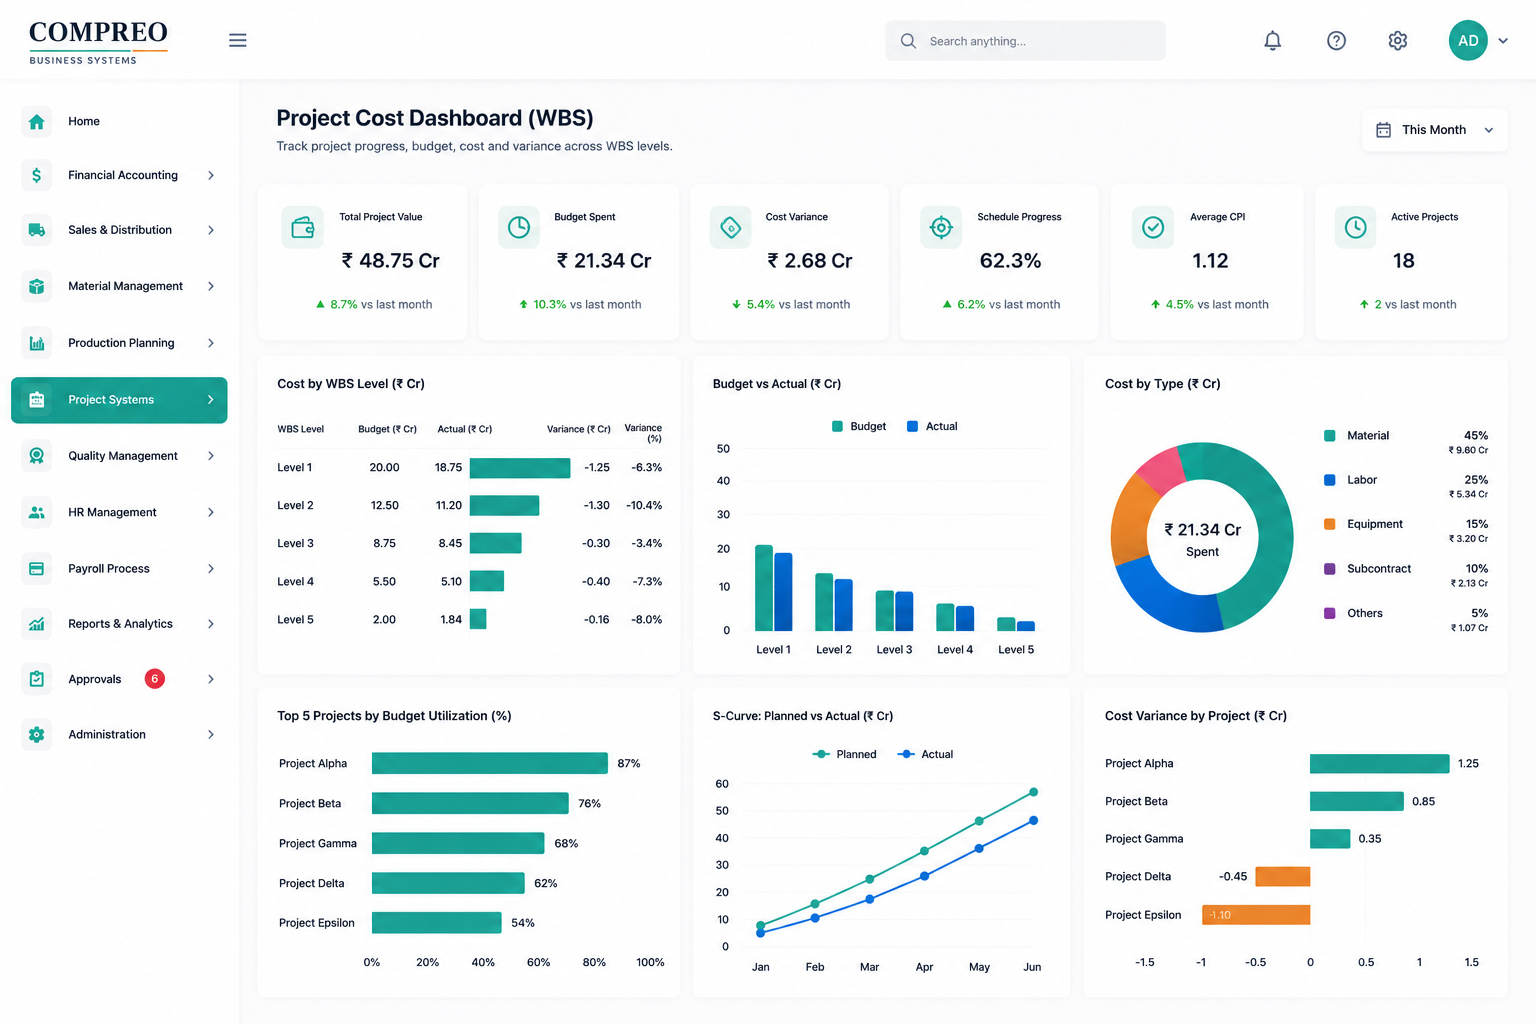Expand Payroll Process chevron
The image size is (1536, 1024).
click(211, 568)
